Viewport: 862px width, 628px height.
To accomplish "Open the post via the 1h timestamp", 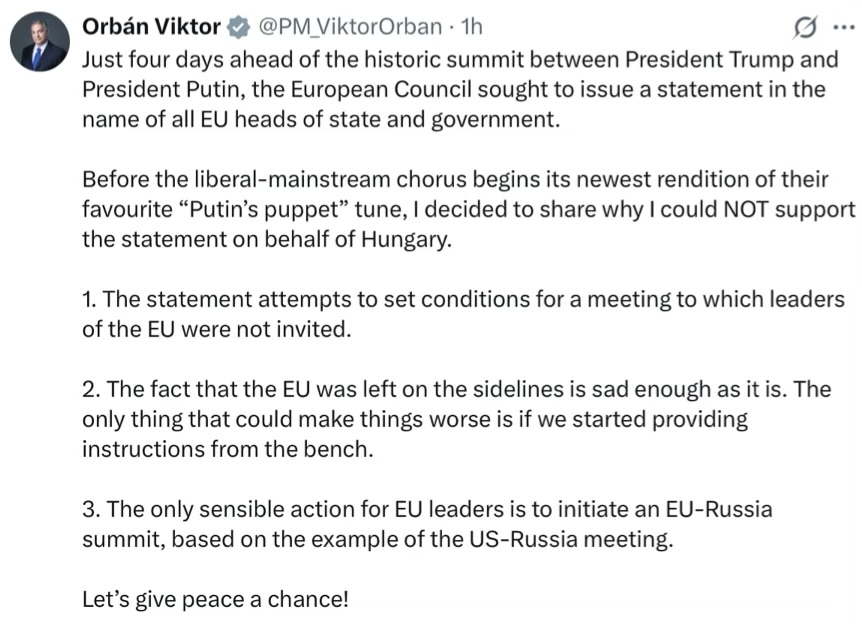I will tap(471, 26).
